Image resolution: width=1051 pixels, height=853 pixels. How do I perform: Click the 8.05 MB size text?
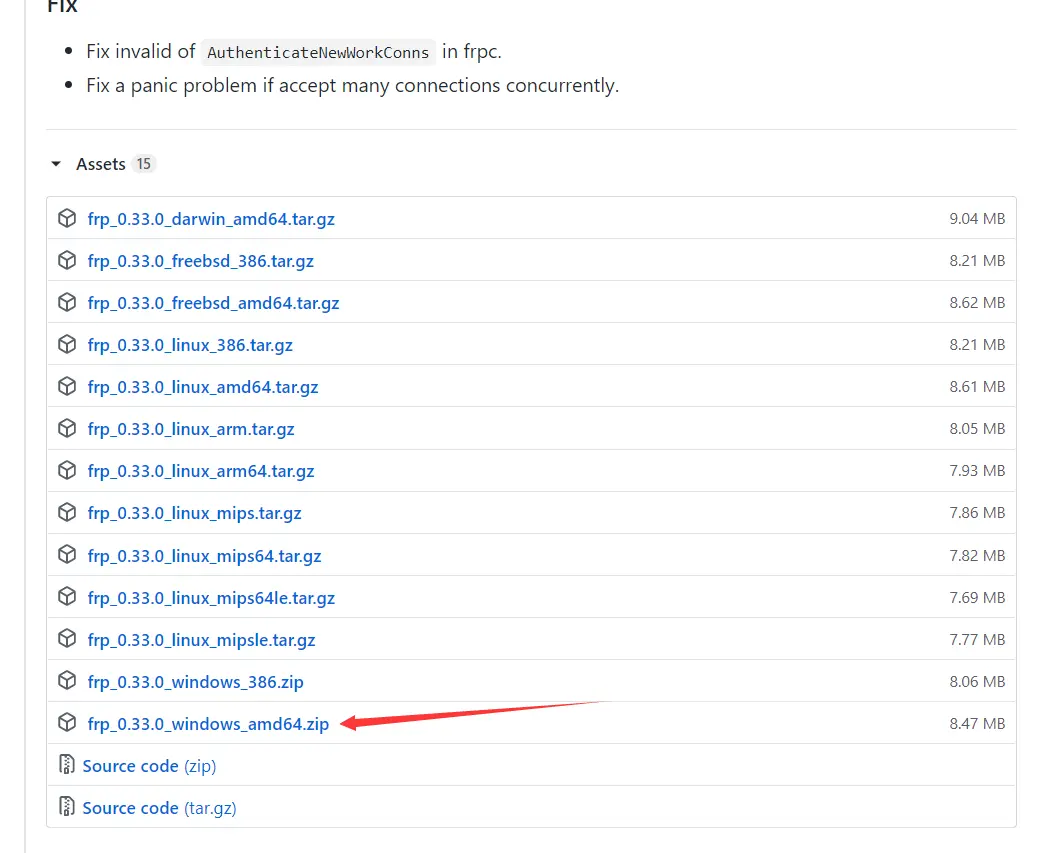point(977,429)
